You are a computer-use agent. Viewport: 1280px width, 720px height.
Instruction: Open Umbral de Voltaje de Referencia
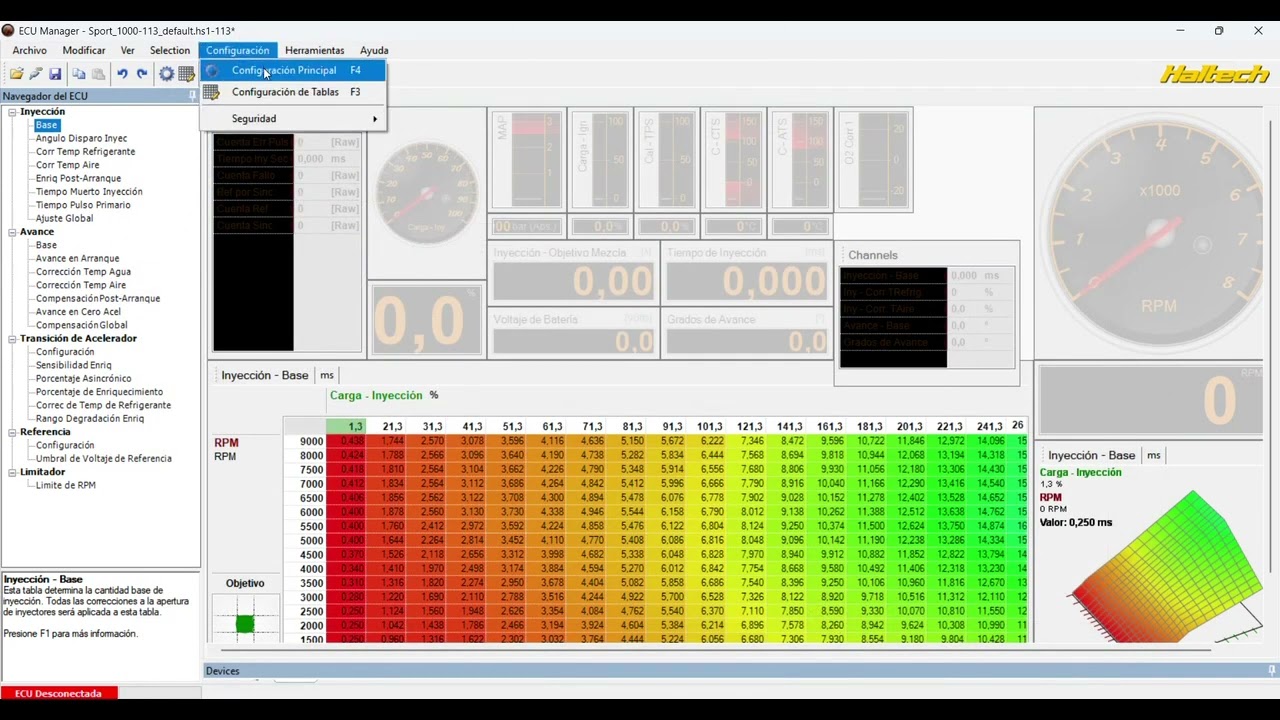pyautogui.click(x=103, y=459)
